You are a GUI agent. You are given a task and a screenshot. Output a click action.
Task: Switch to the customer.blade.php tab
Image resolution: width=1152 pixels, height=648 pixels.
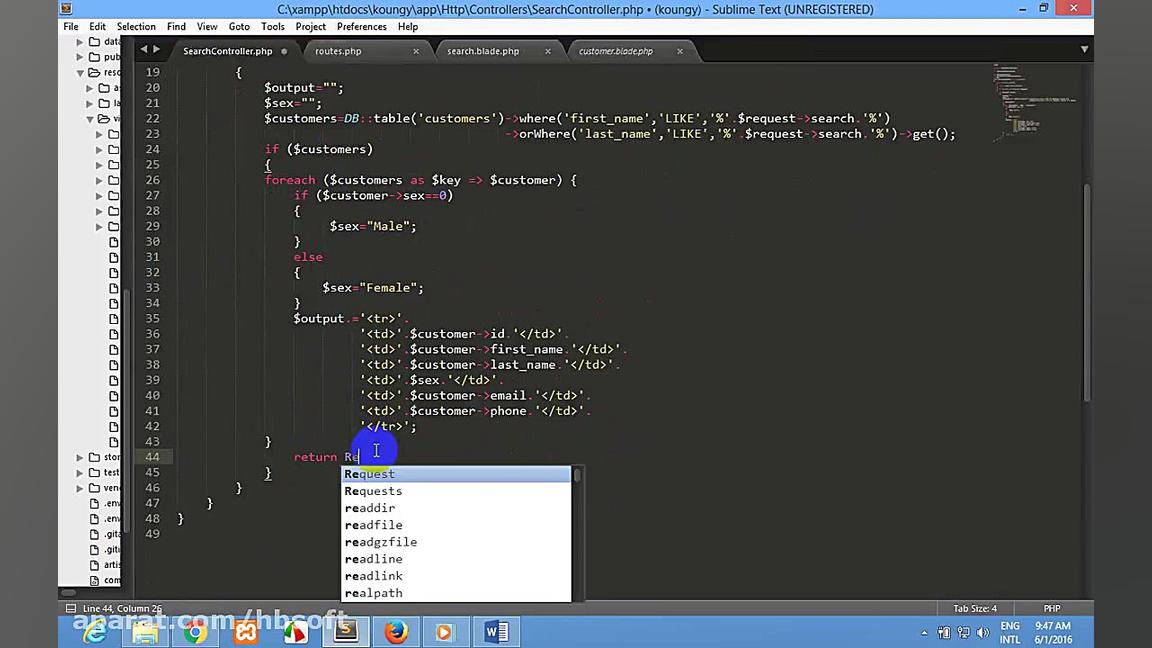click(x=615, y=51)
